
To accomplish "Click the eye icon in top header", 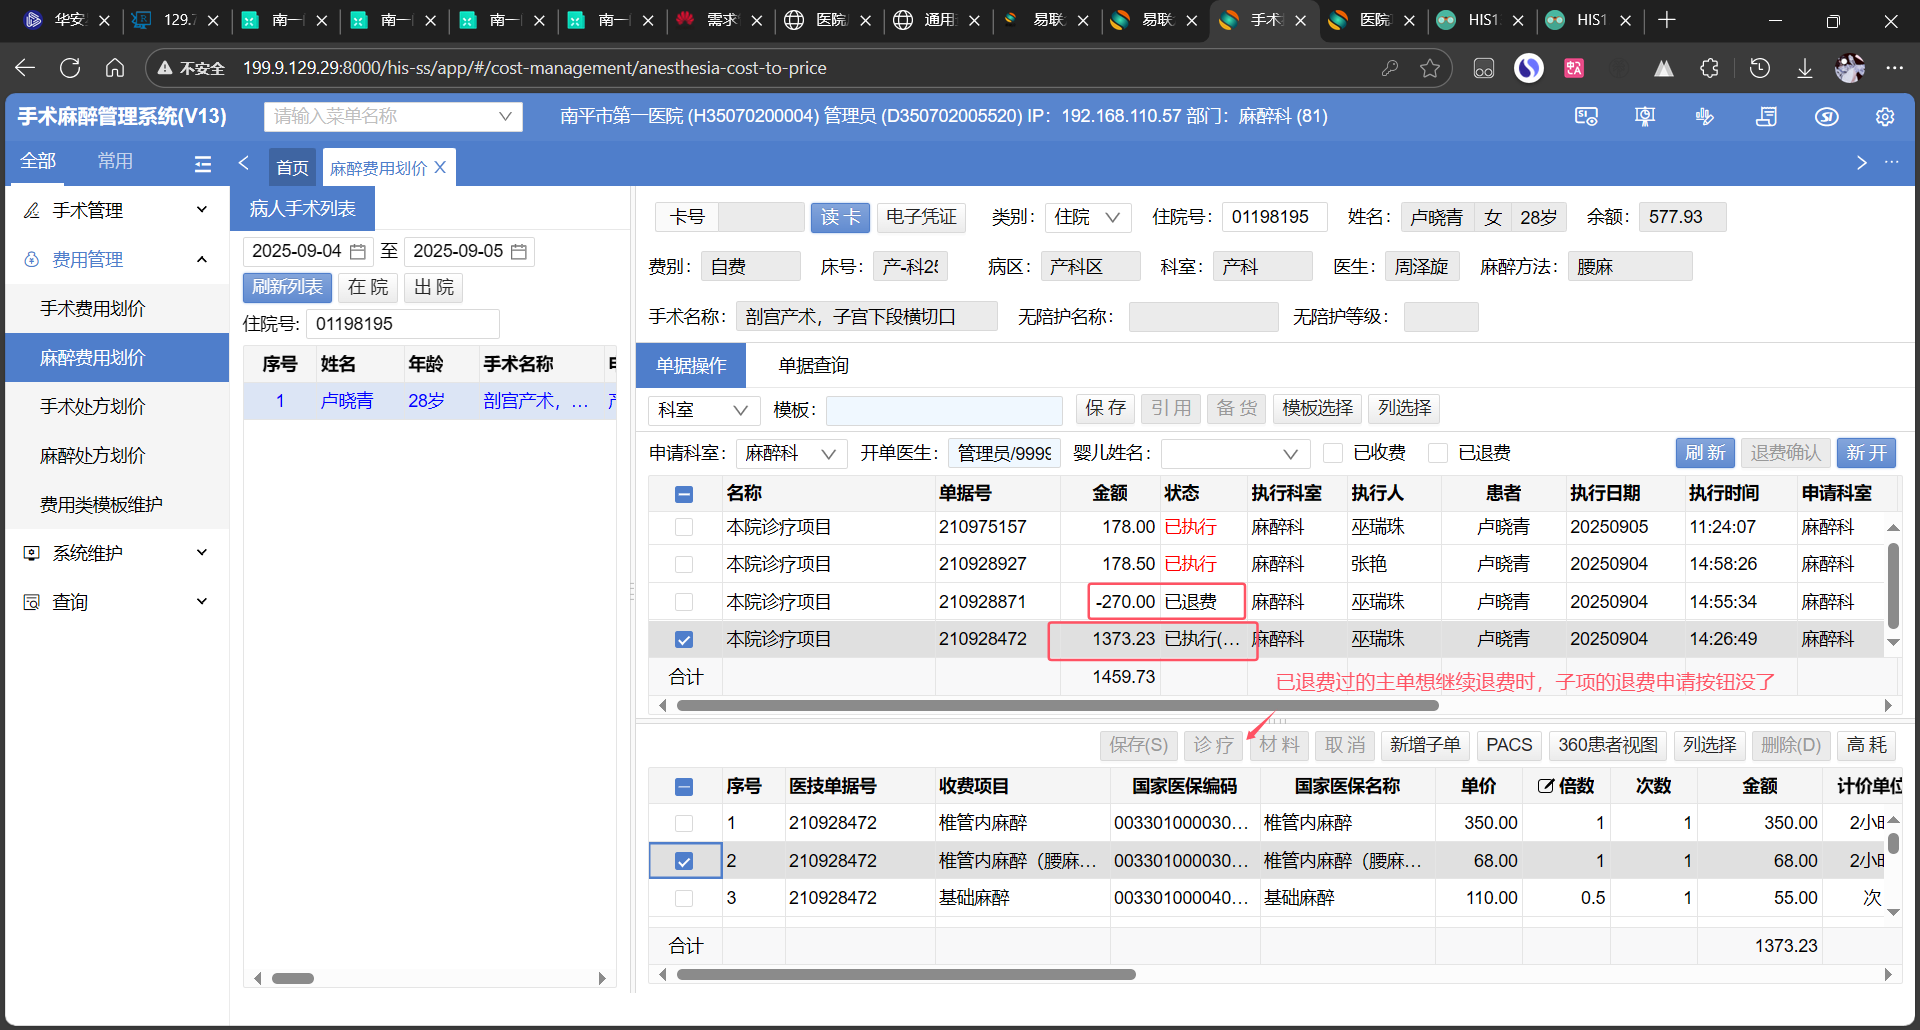I will point(1826,117).
